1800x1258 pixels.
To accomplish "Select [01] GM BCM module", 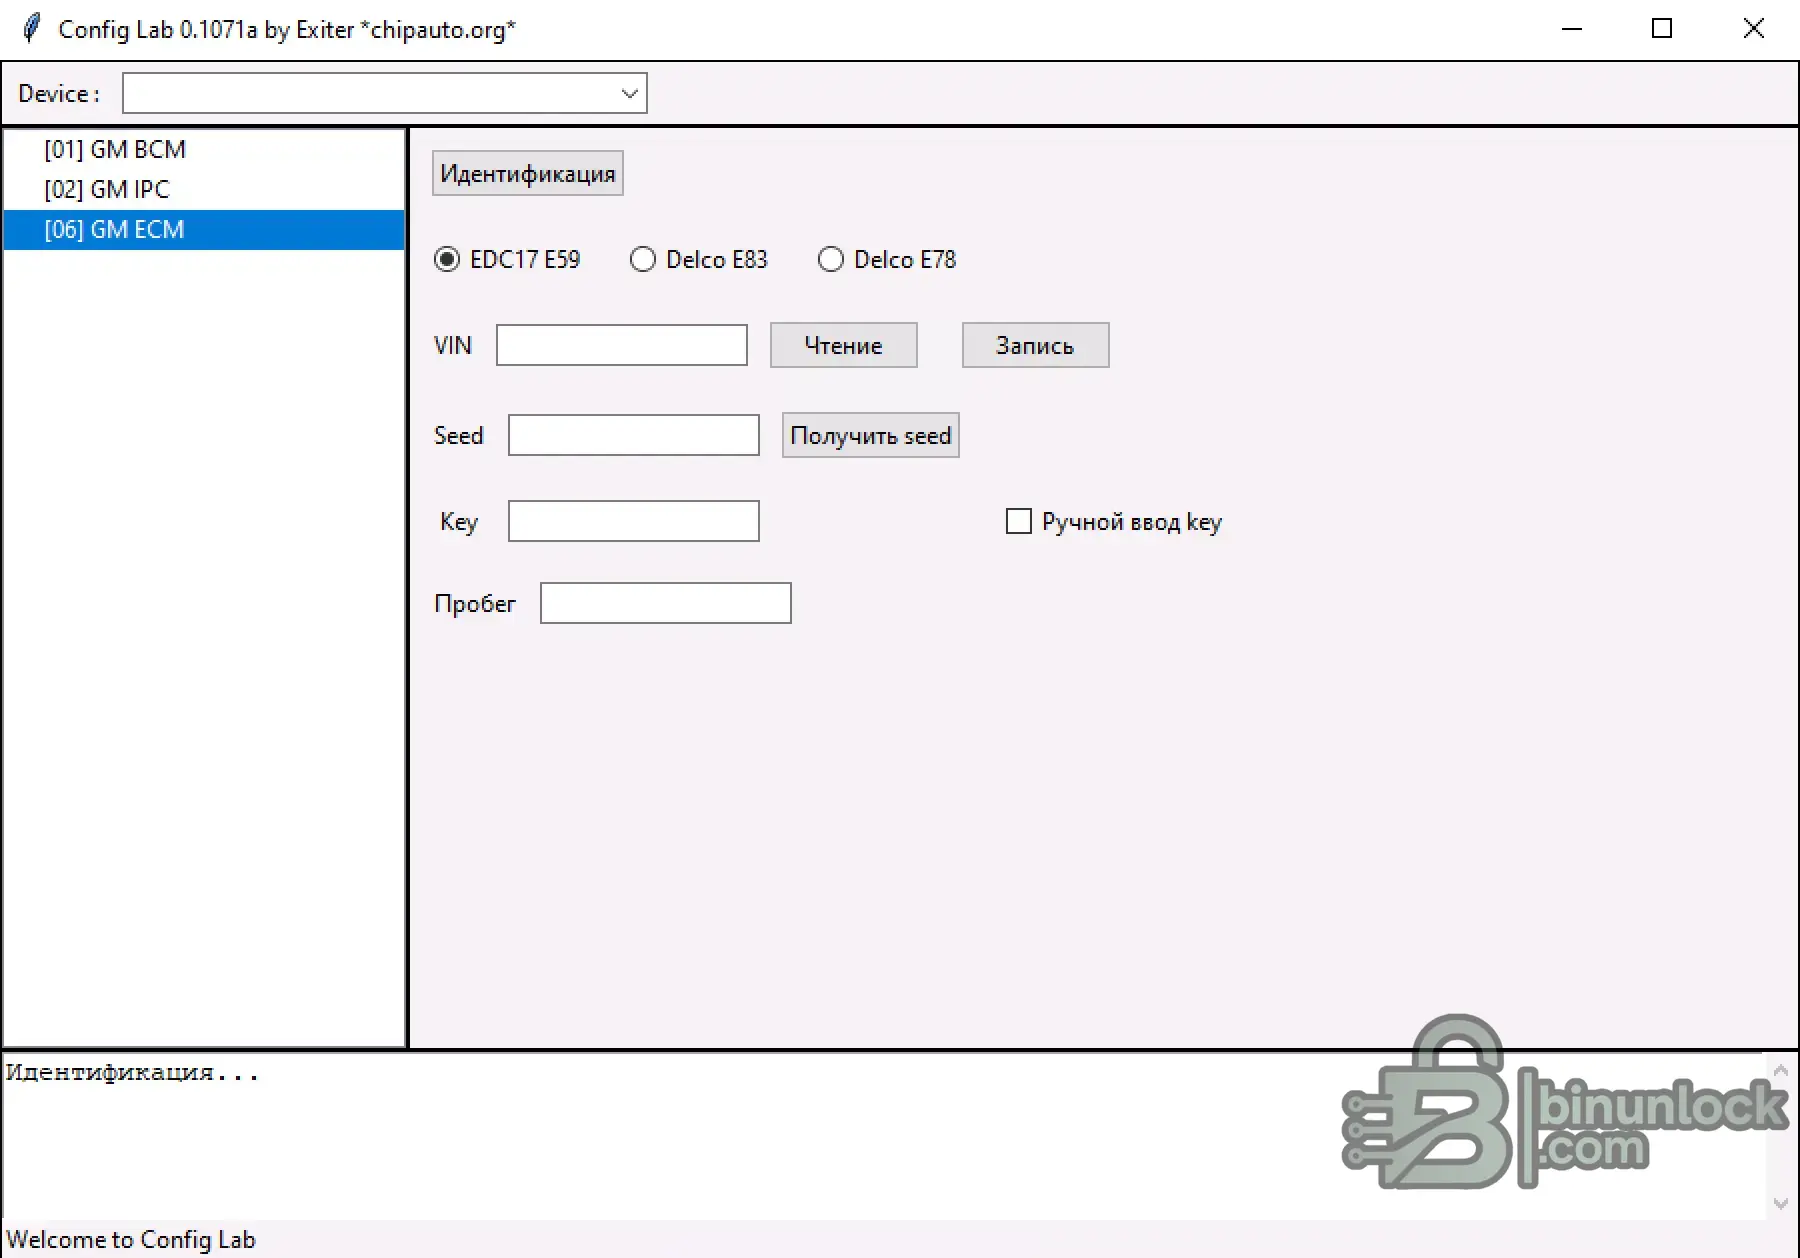I will [204, 150].
